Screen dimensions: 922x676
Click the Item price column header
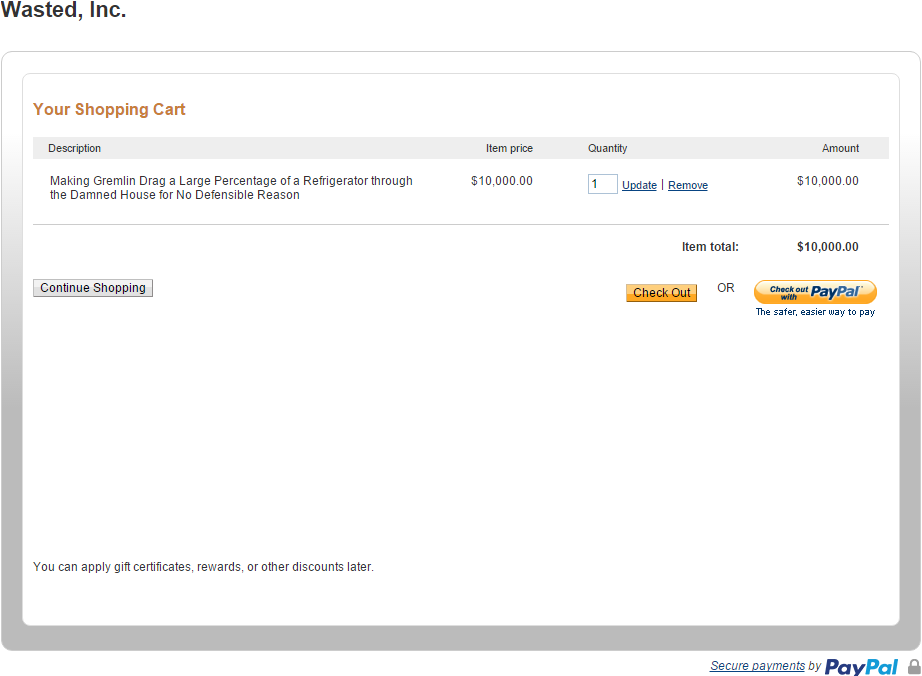(x=509, y=148)
